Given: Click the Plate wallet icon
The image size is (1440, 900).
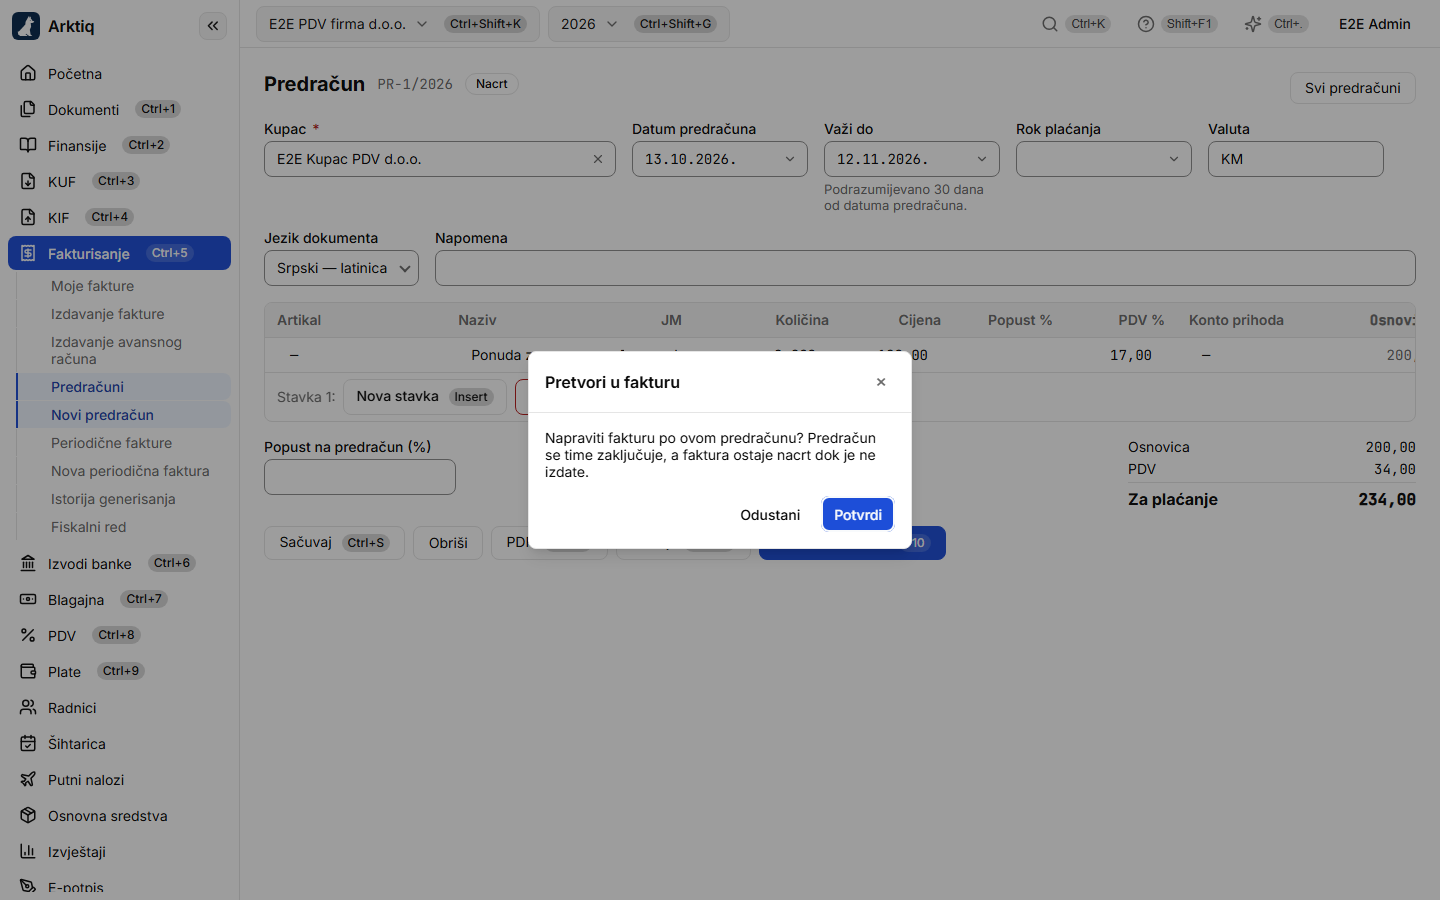Looking at the screenshot, I should (28, 671).
